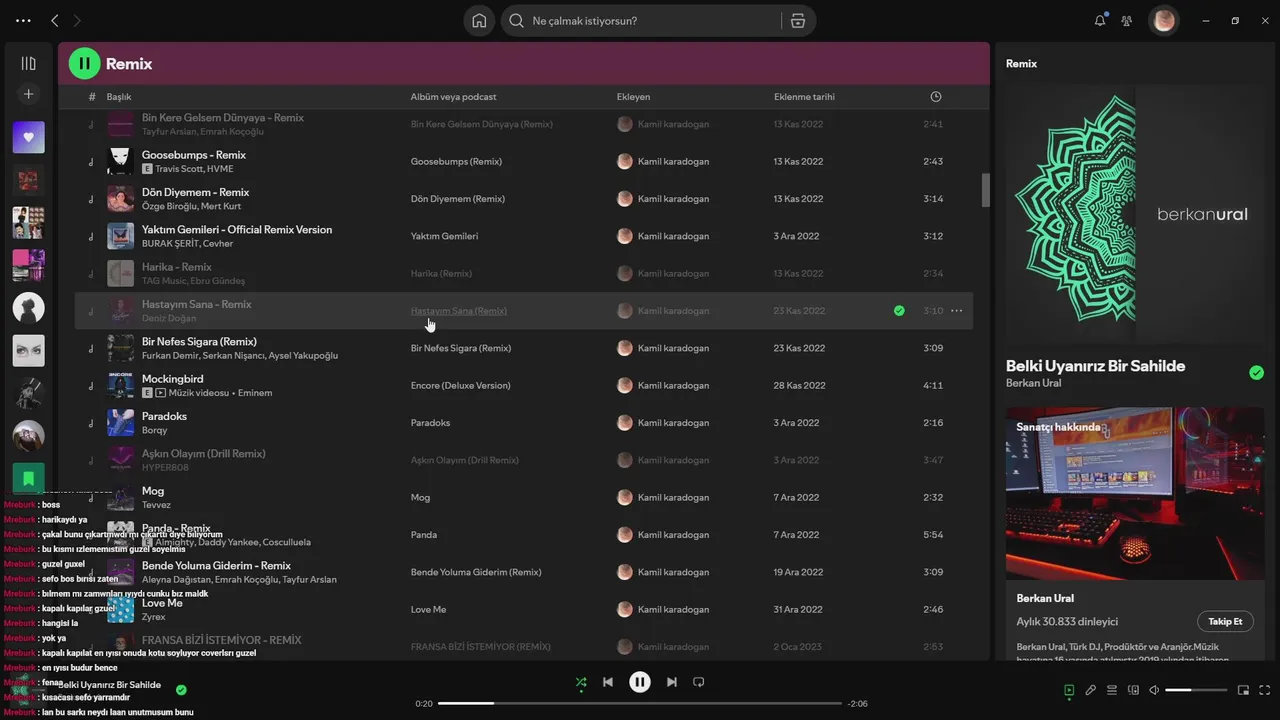Go back with the left arrow
Screen dimensions: 1280x720
point(55,20)
